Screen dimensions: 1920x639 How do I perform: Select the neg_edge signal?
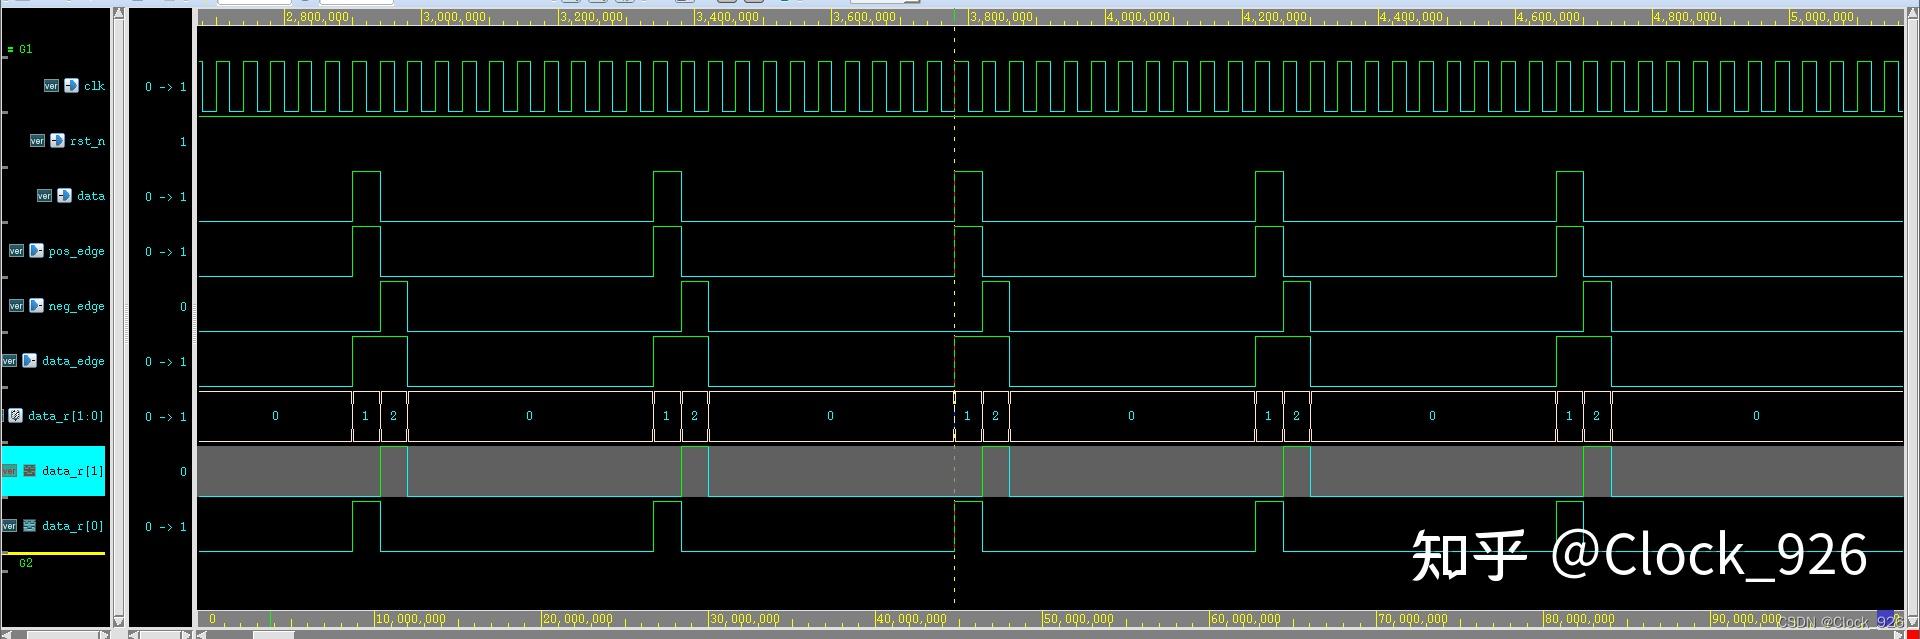click(76, 306)
